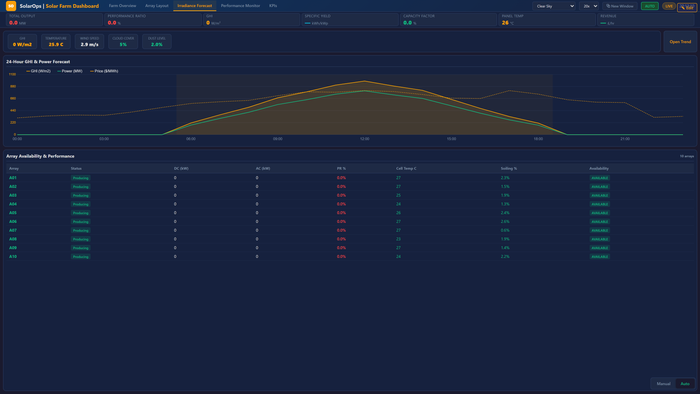Switch to Manual mode
This screenshot has width=700, height=394.
click(x=663, y=384)
